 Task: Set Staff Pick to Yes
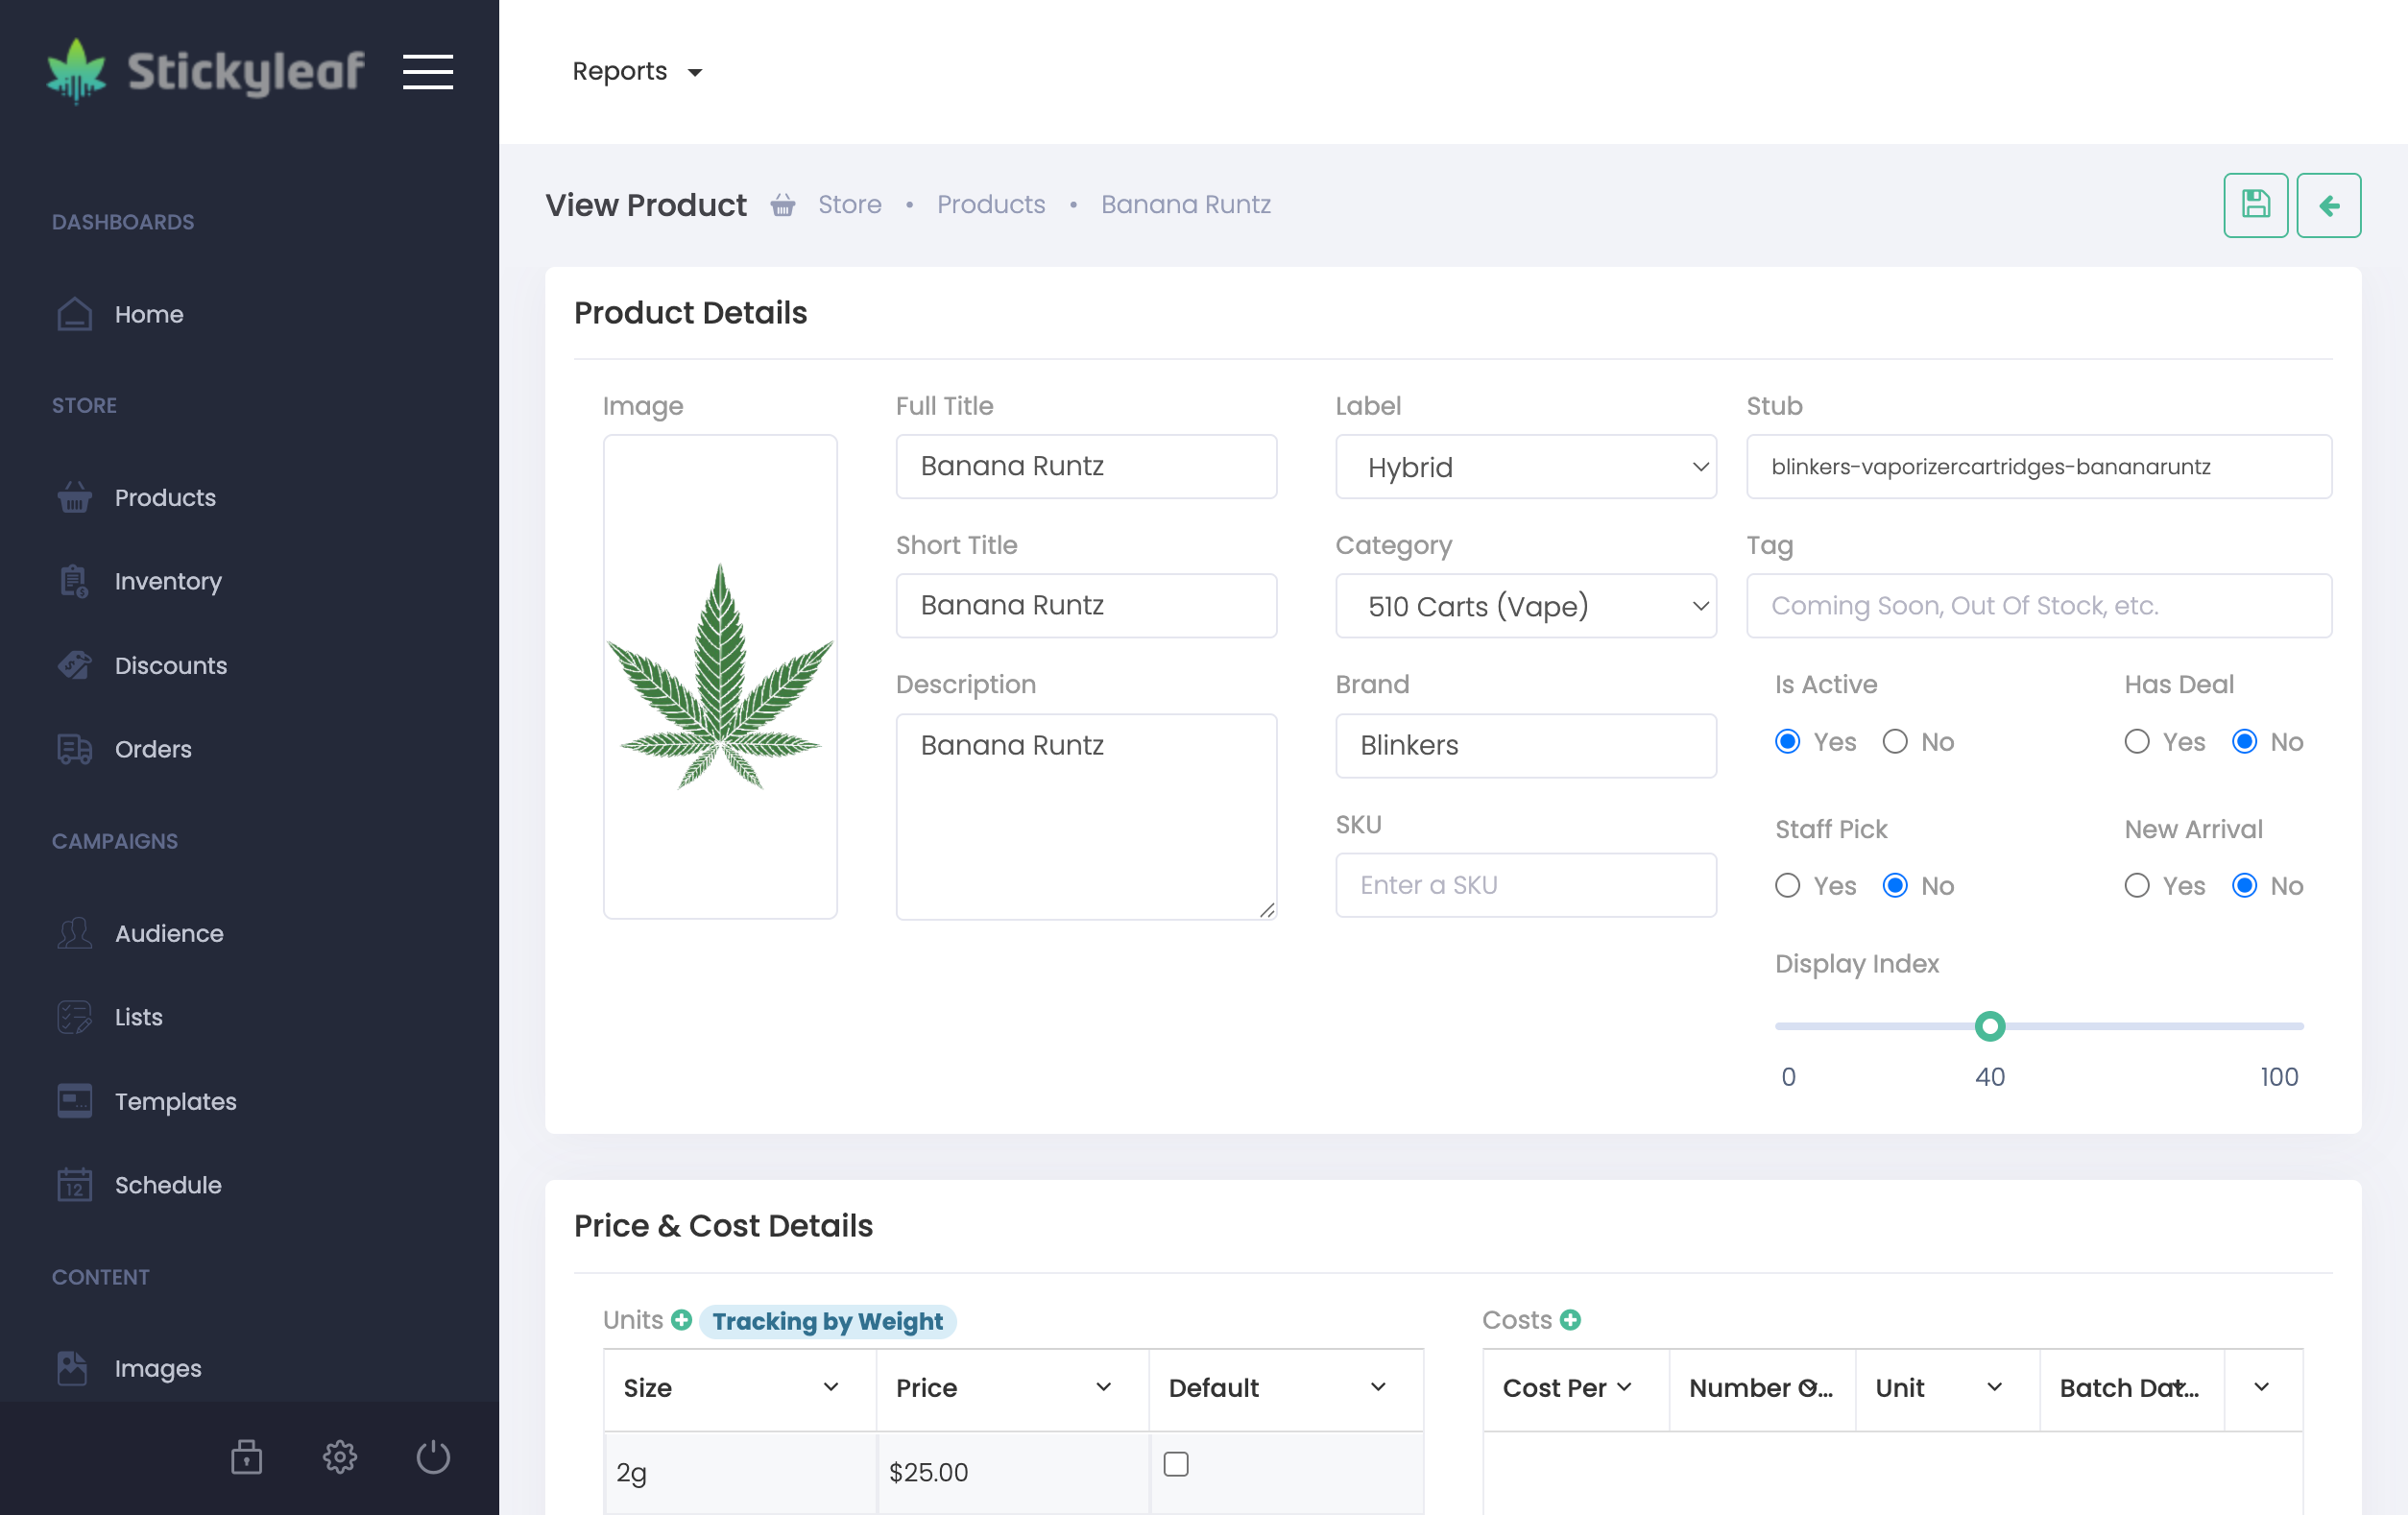click(1787, 885)
